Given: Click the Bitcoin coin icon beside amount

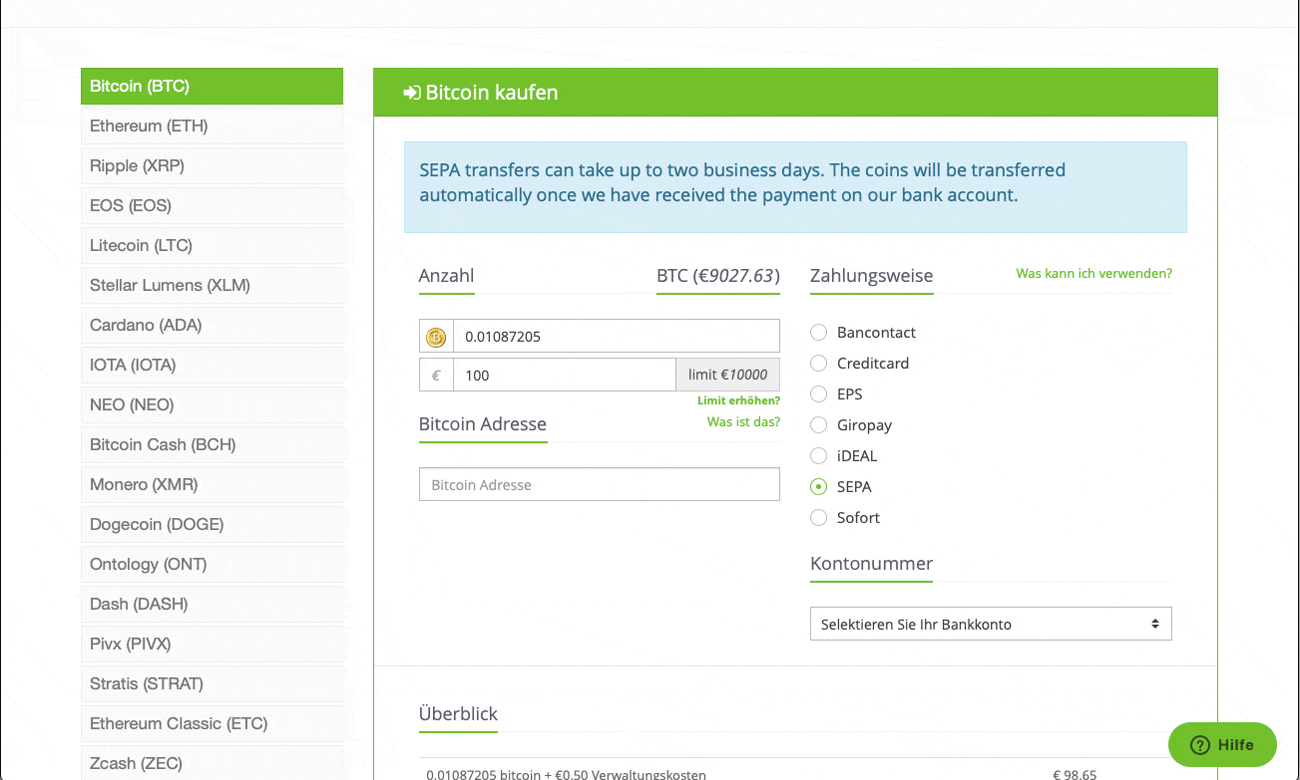Looking at the screenshot, I should 436,337.
